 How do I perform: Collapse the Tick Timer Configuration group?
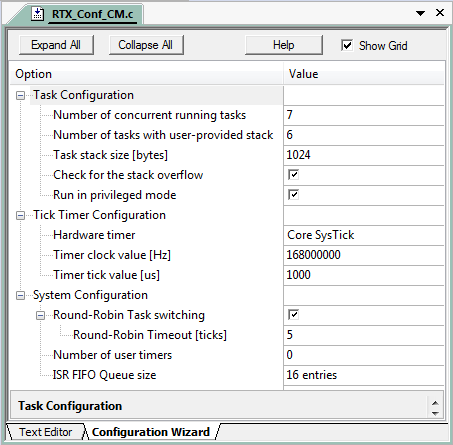[x=20, y=216]
